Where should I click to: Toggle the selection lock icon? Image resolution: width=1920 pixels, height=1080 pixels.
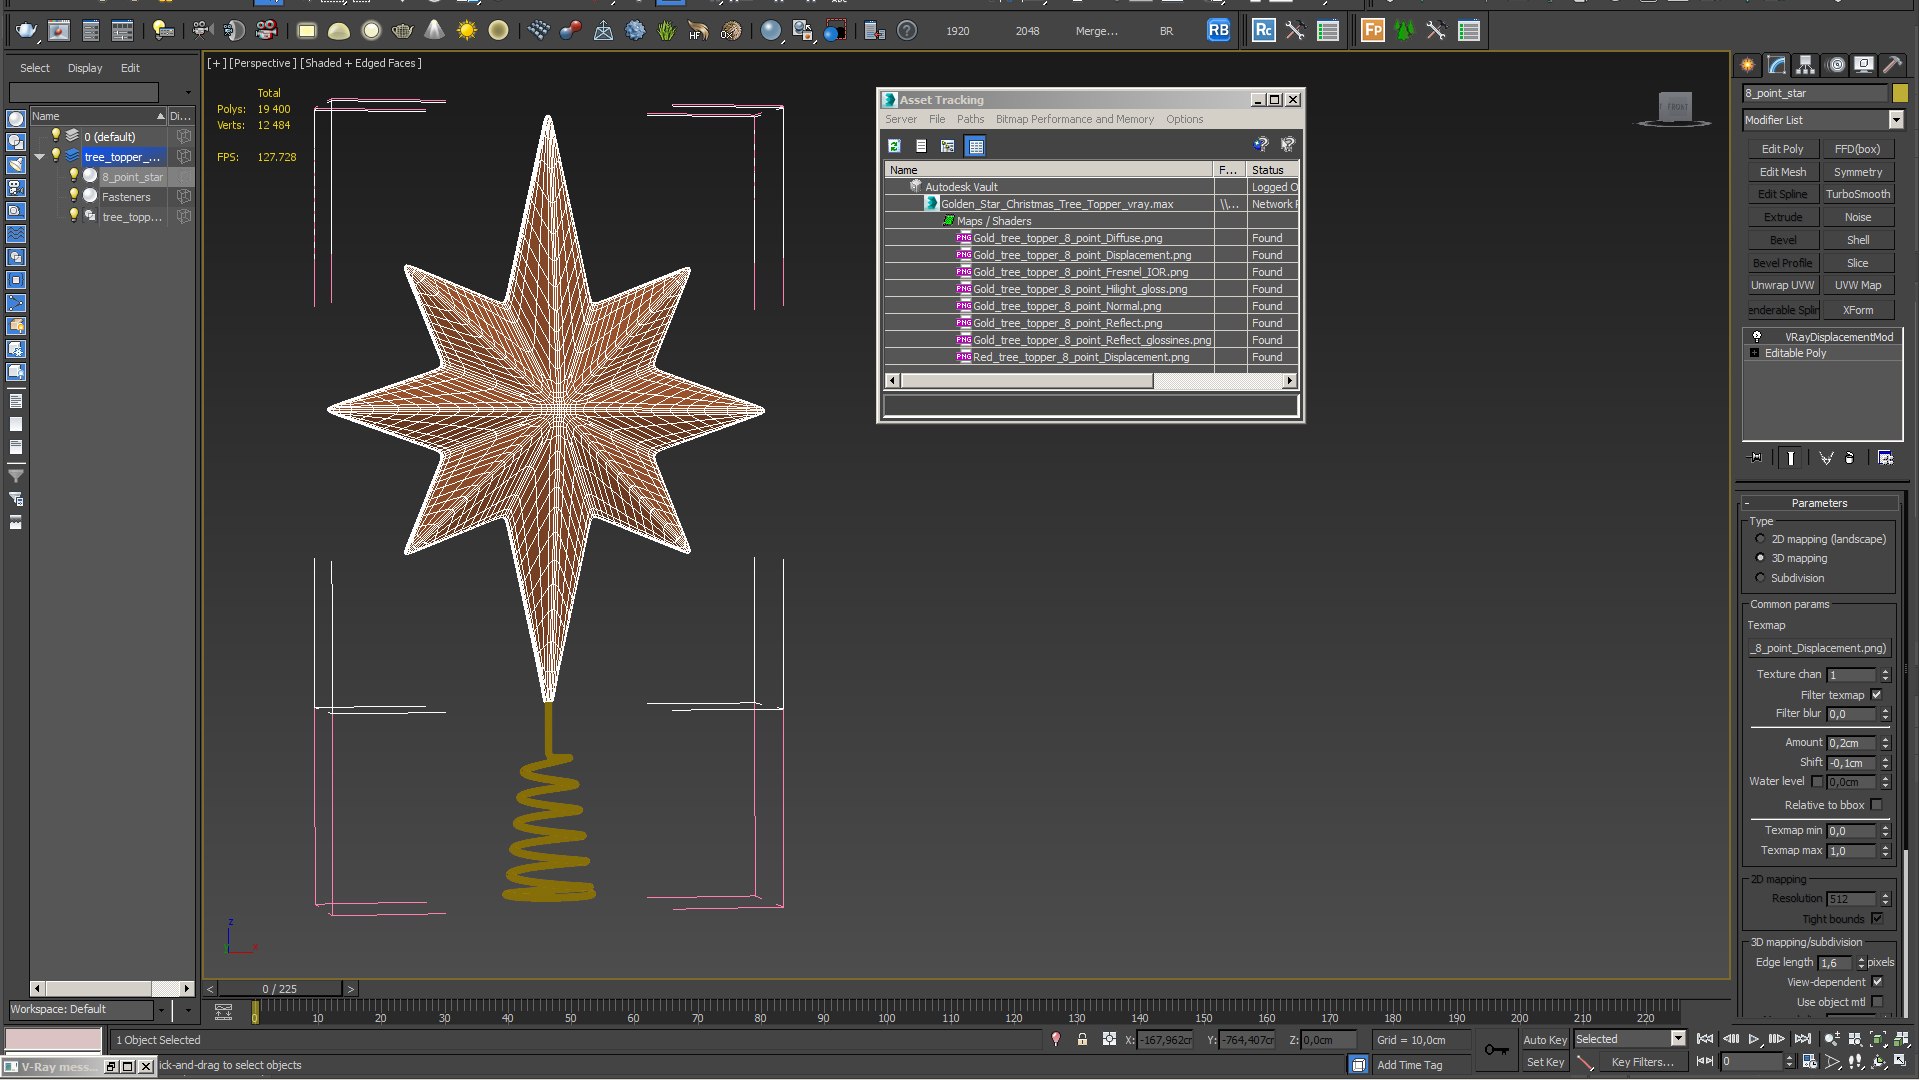tap(1082, 1040)
